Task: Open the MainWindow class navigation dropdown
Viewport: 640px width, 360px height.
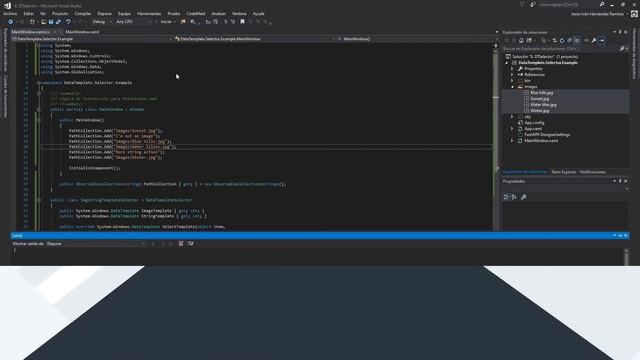Action: 255,39
